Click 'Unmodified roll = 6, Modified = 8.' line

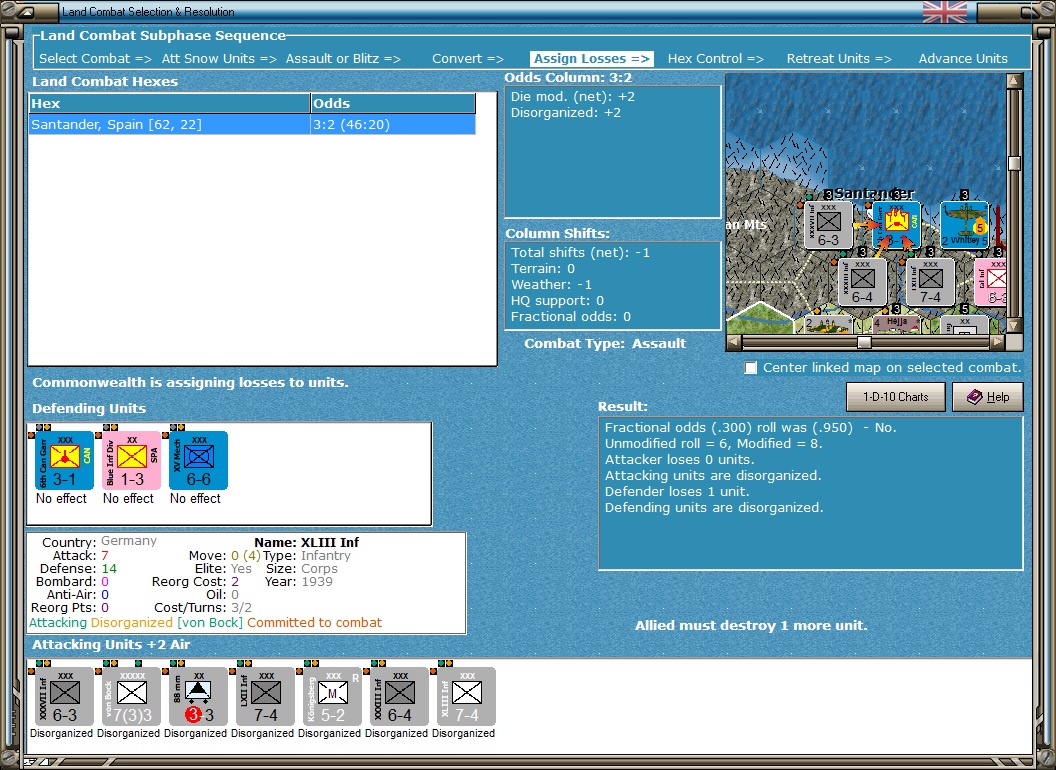coord(713,443)
